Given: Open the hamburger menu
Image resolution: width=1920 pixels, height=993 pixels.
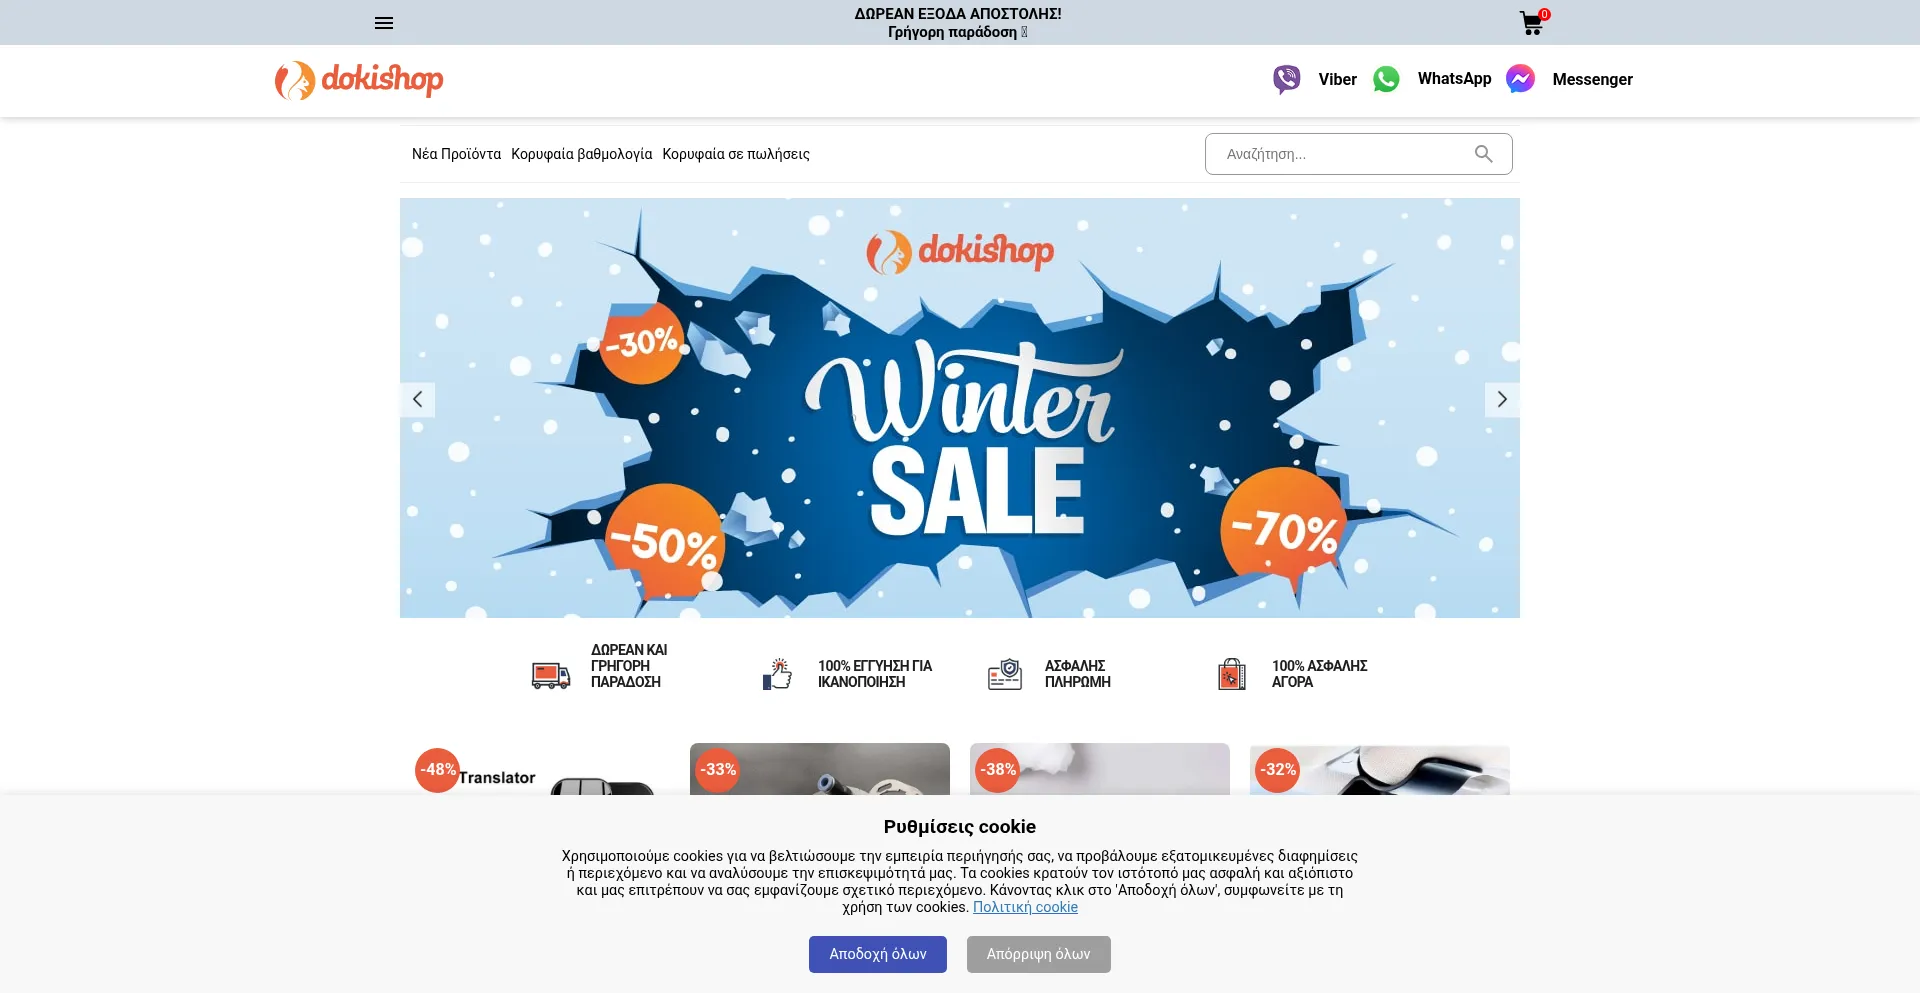Looking at the screenshot, I should (x=384, y=23).
